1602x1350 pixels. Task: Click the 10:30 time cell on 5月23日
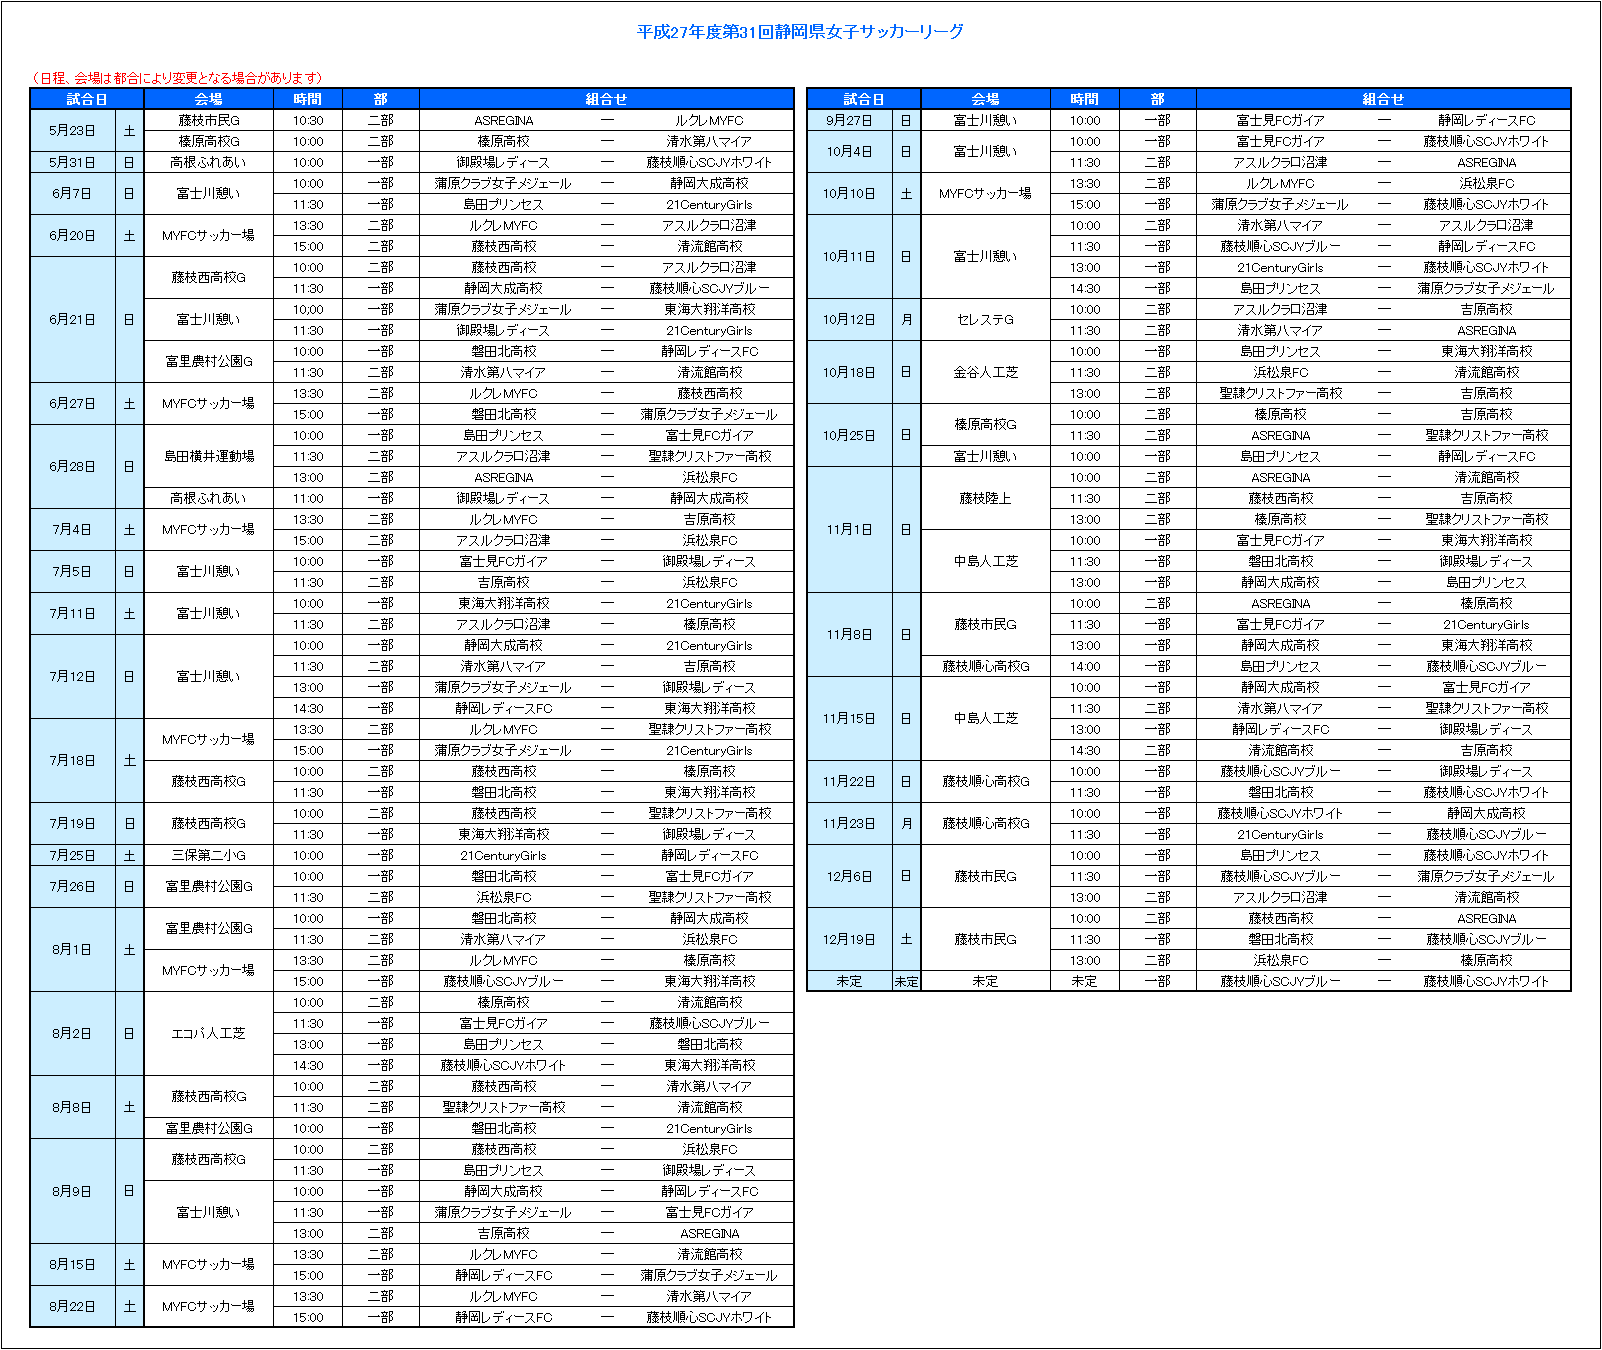(x=308, y=120)
